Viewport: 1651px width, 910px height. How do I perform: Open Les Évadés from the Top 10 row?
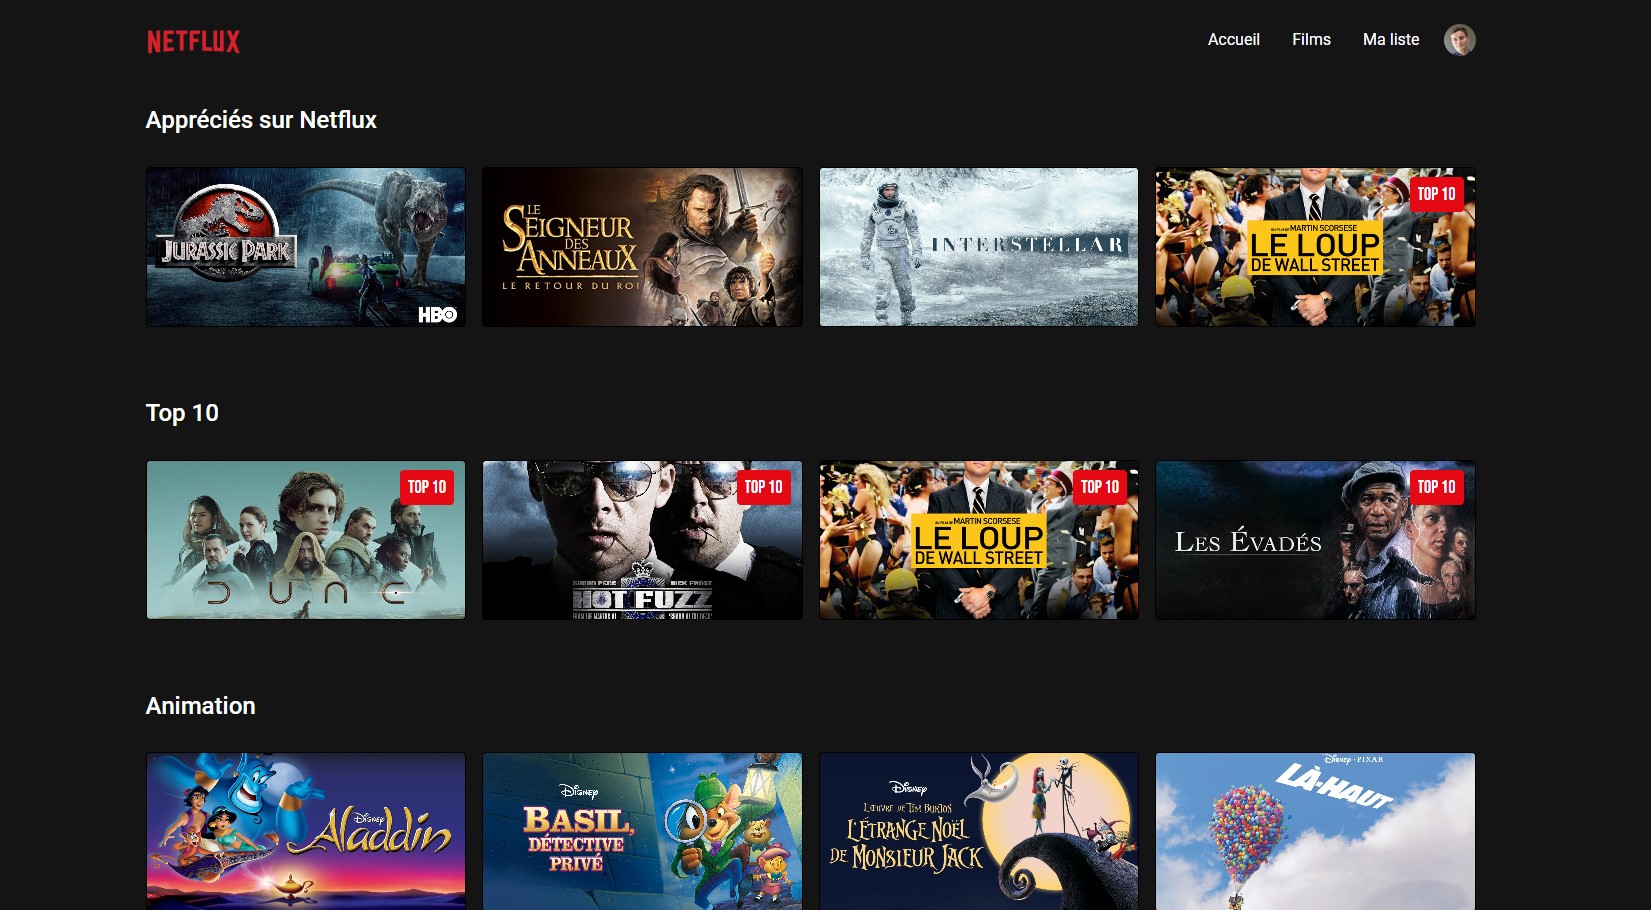(x=1315, y=540)
